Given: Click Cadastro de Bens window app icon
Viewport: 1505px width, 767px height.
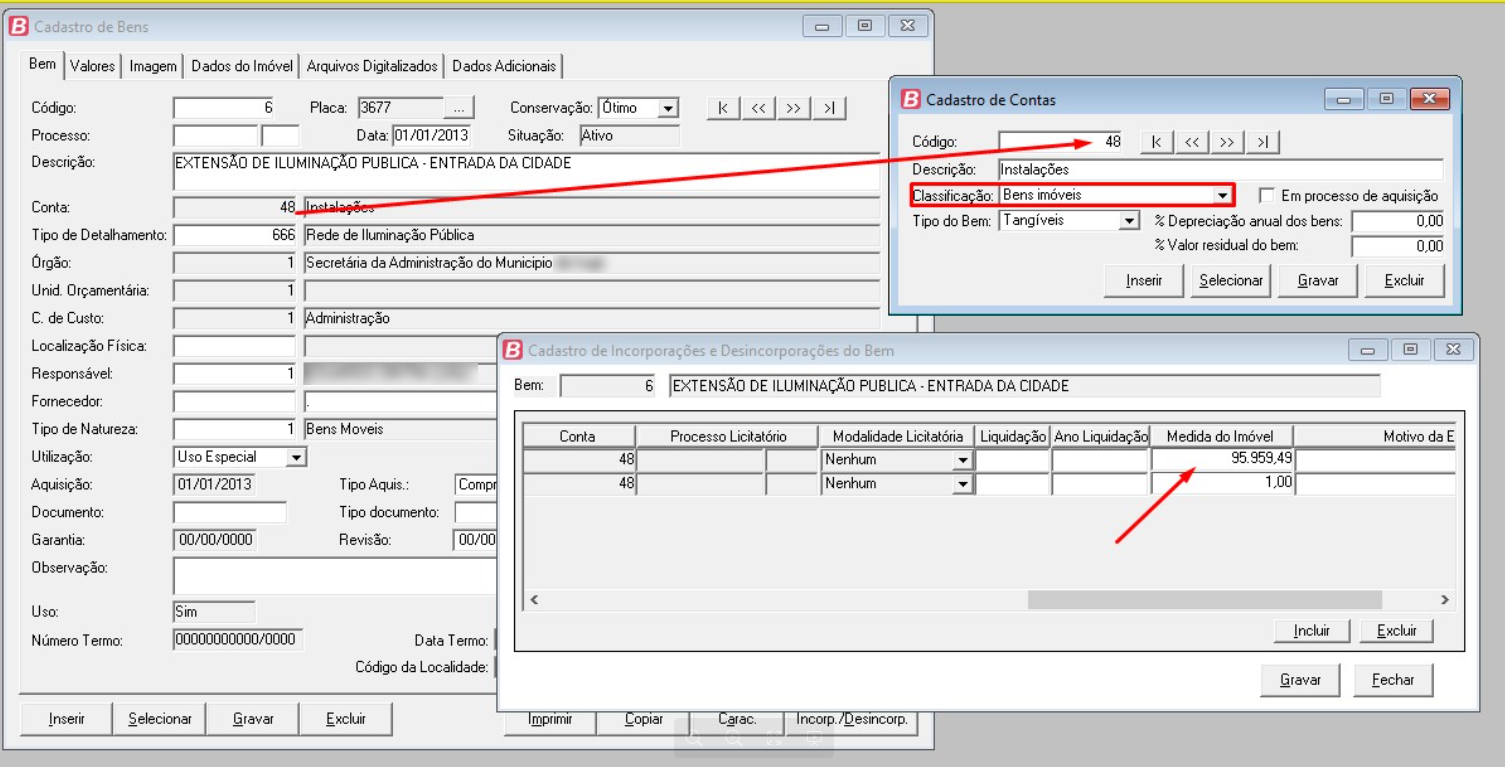Looking at the screenshot, I should tap(19, 27).
